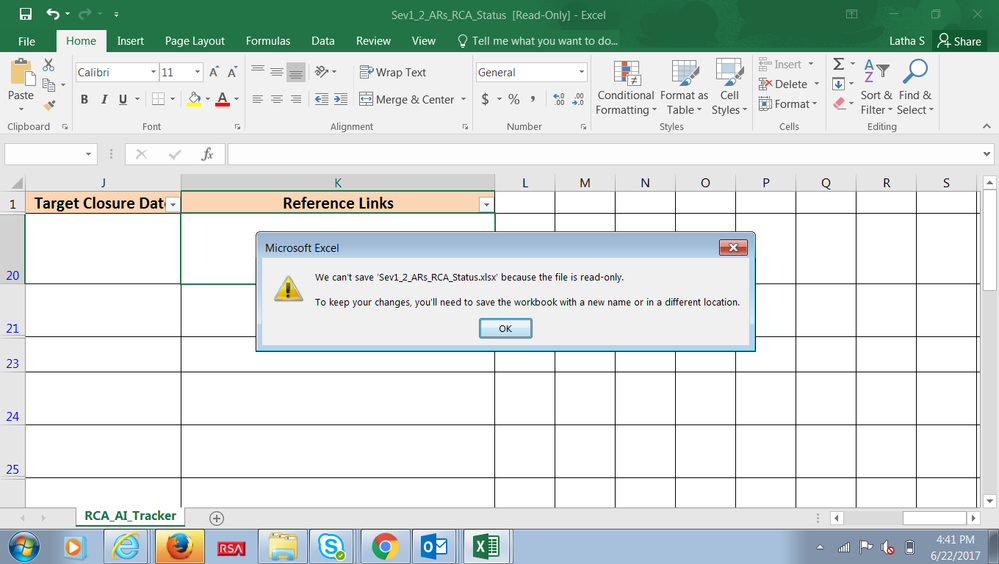Click the Insert Function fx icon
This screenshot has height=564, width=999.
207,154
